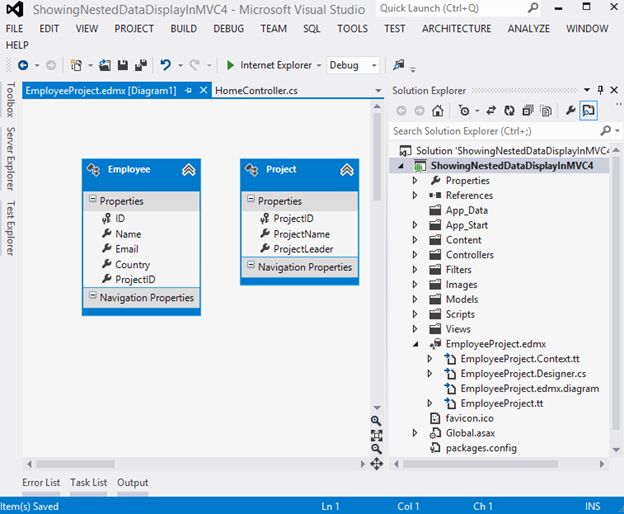This screenshot has height=514, width=624.
Task: Open the BUILD menu
Action: [183, 29]
